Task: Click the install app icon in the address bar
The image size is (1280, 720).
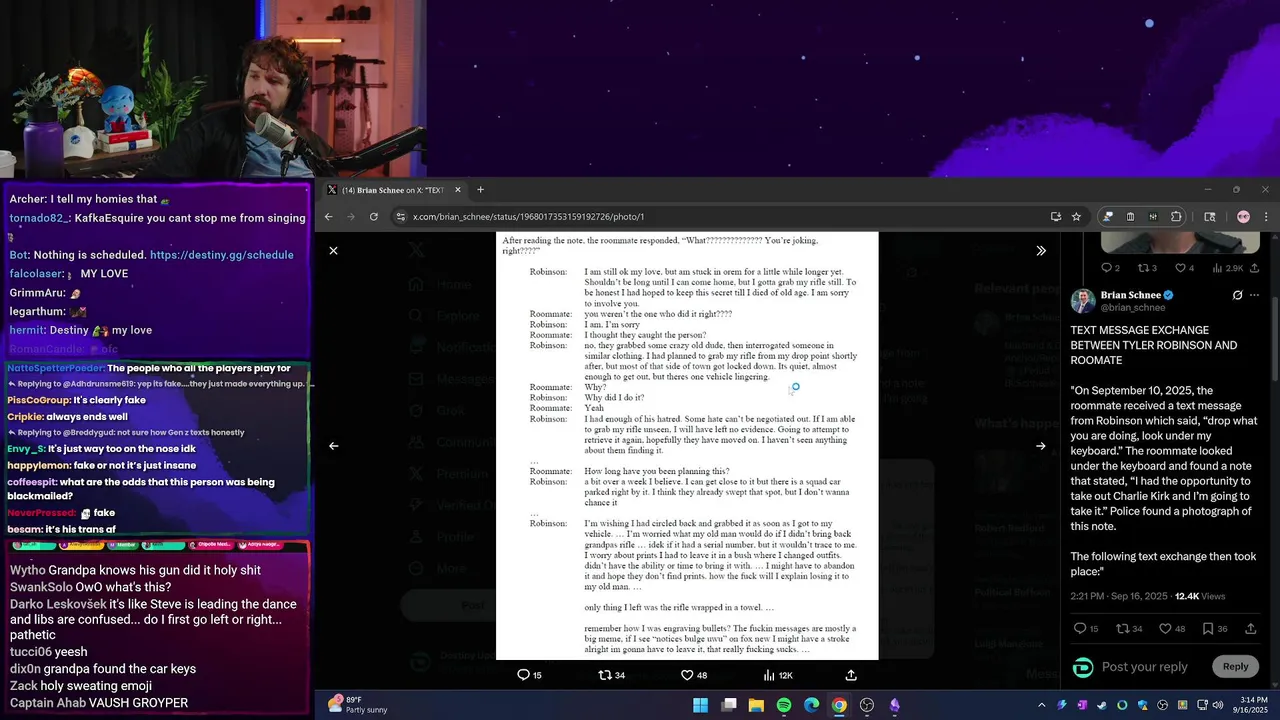Action: coord(1056,216)
